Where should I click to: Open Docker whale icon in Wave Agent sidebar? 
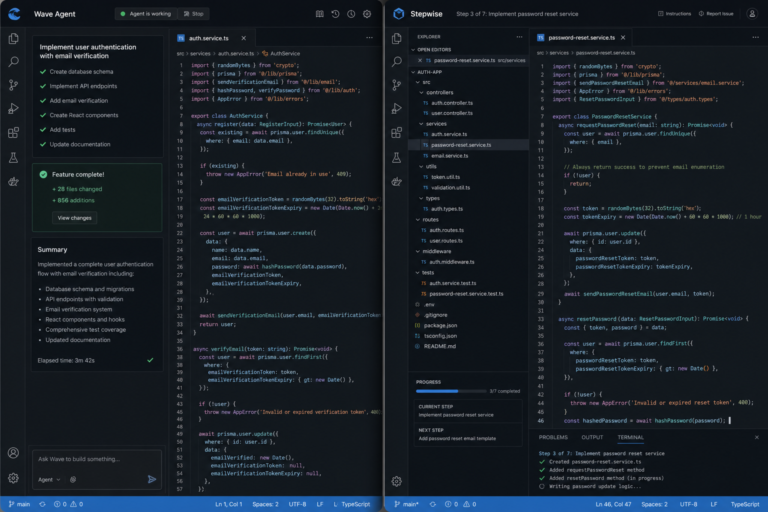click(x=14, y=181)
